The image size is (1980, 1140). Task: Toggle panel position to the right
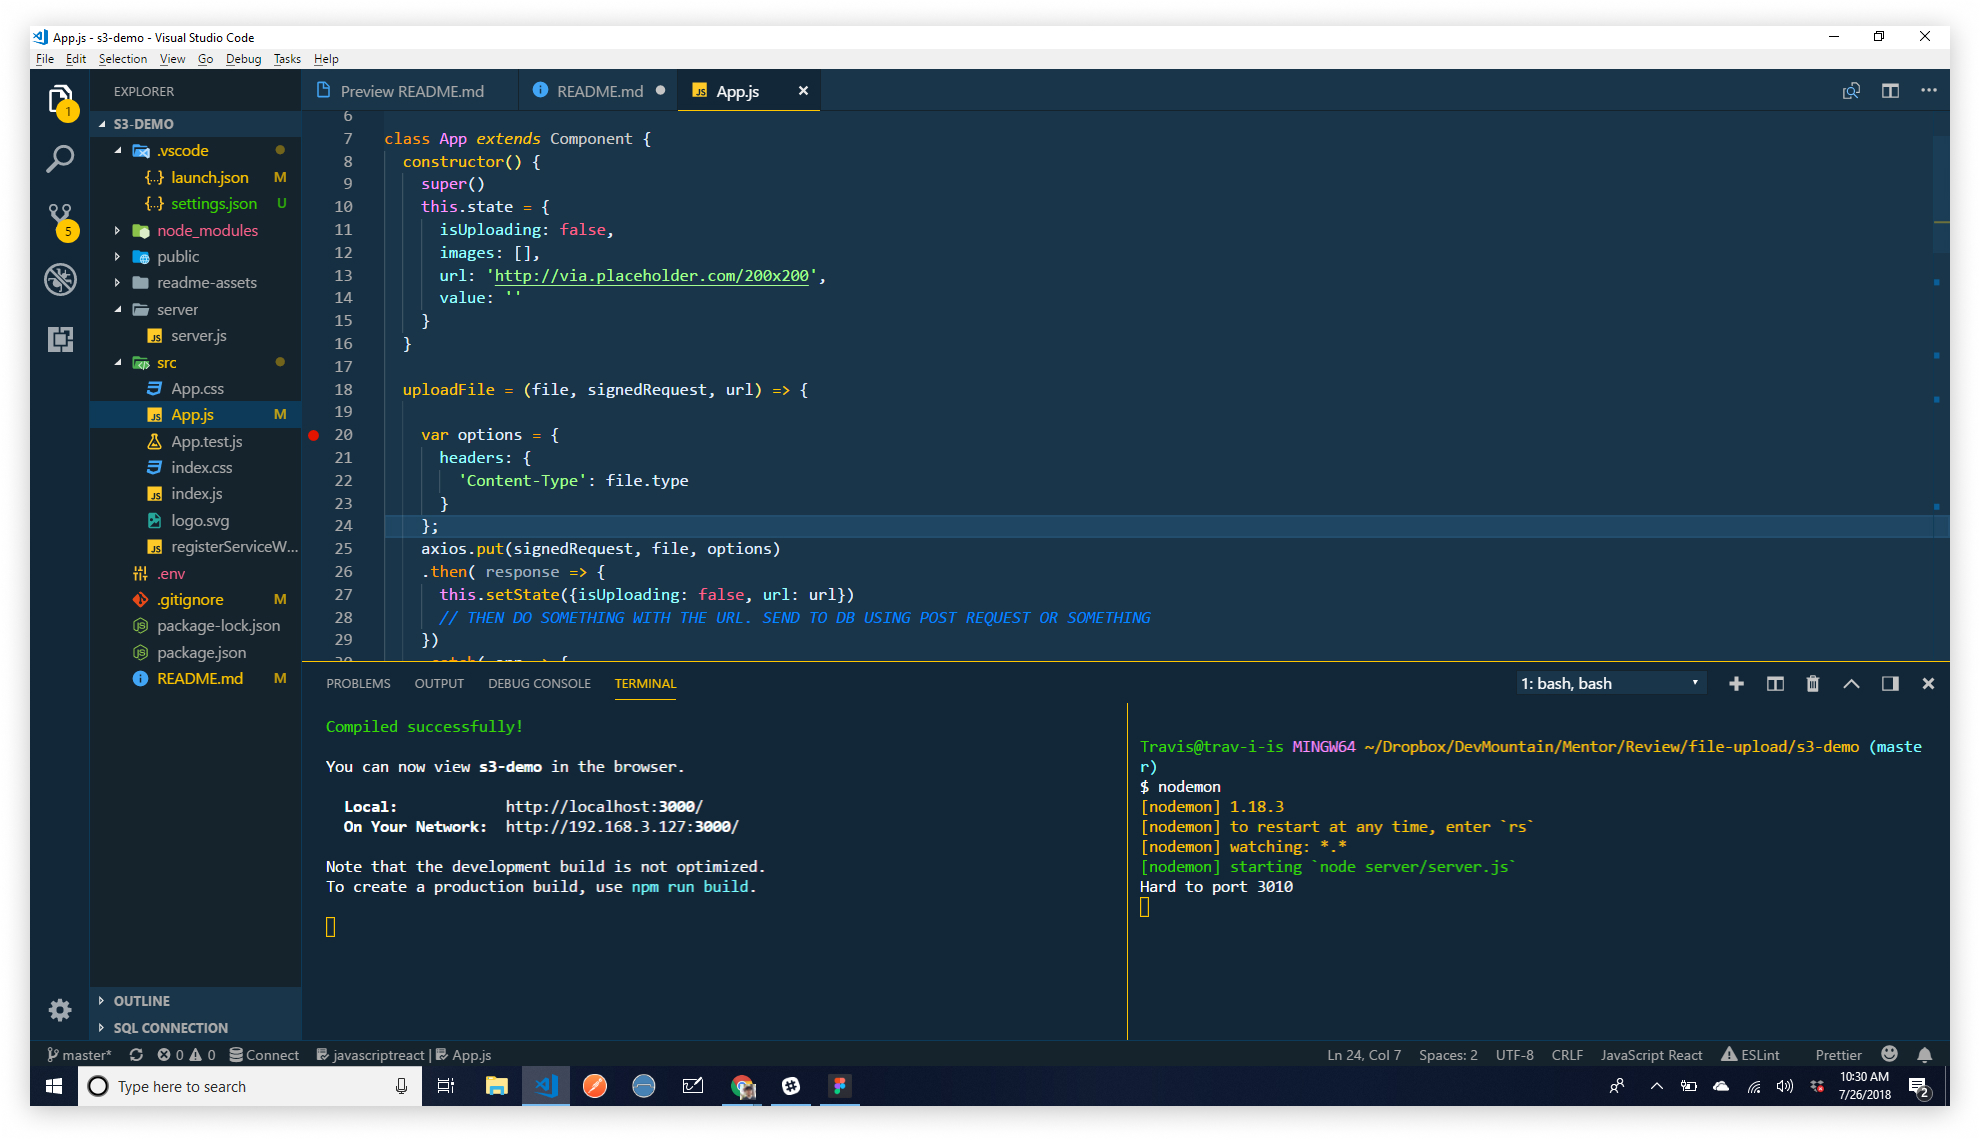(x=1890, y=684)
